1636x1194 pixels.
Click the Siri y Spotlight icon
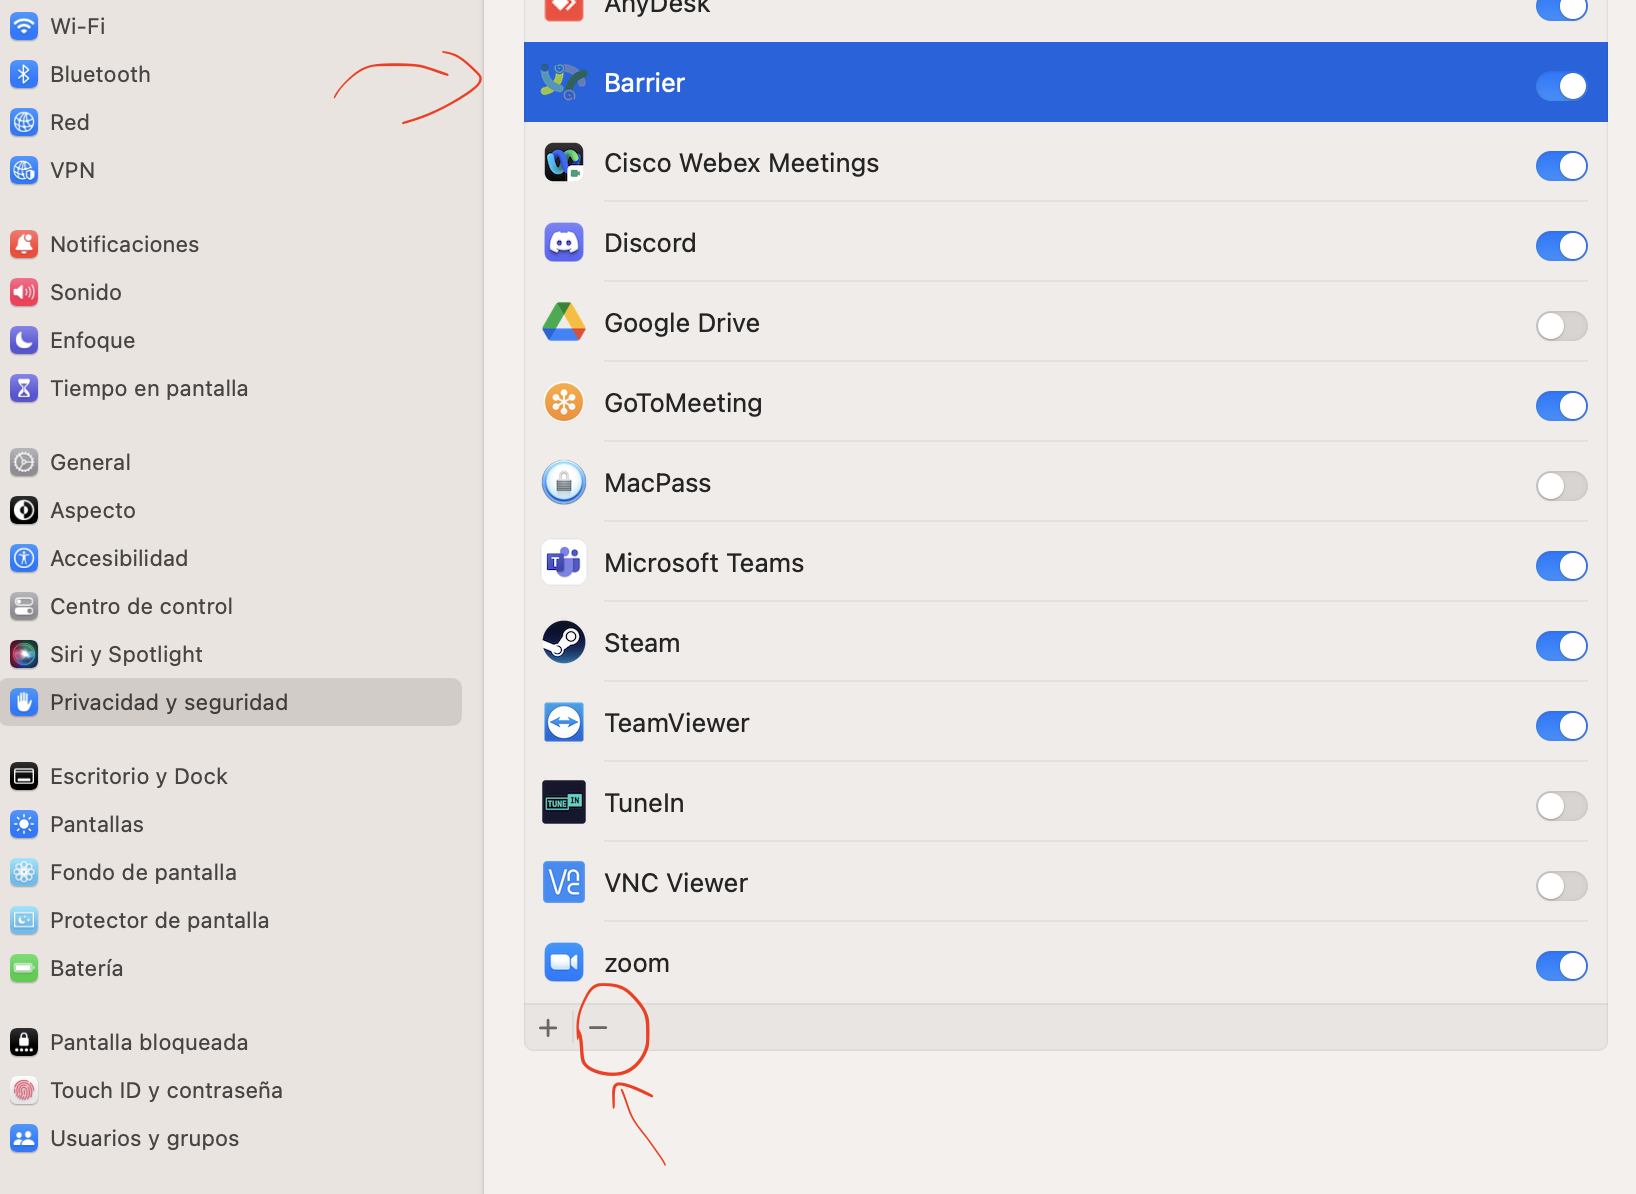coord(24,654)
